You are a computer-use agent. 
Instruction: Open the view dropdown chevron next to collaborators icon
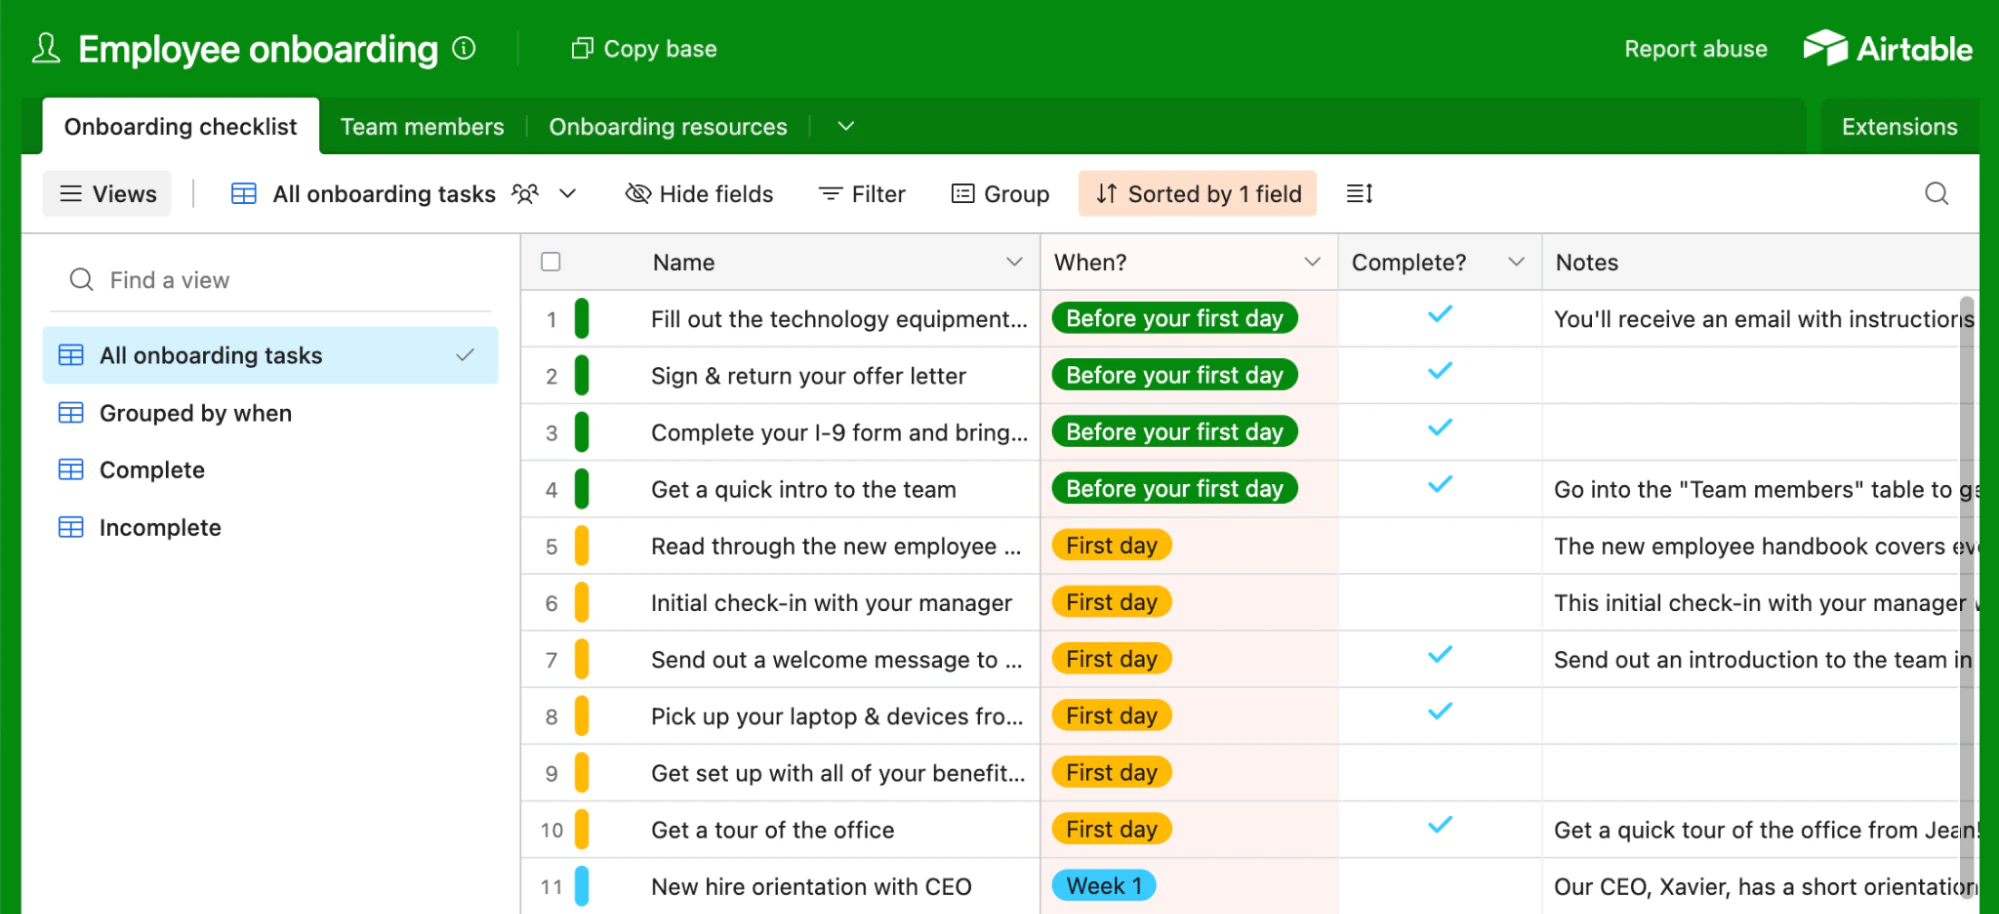(x=567, y=194)
